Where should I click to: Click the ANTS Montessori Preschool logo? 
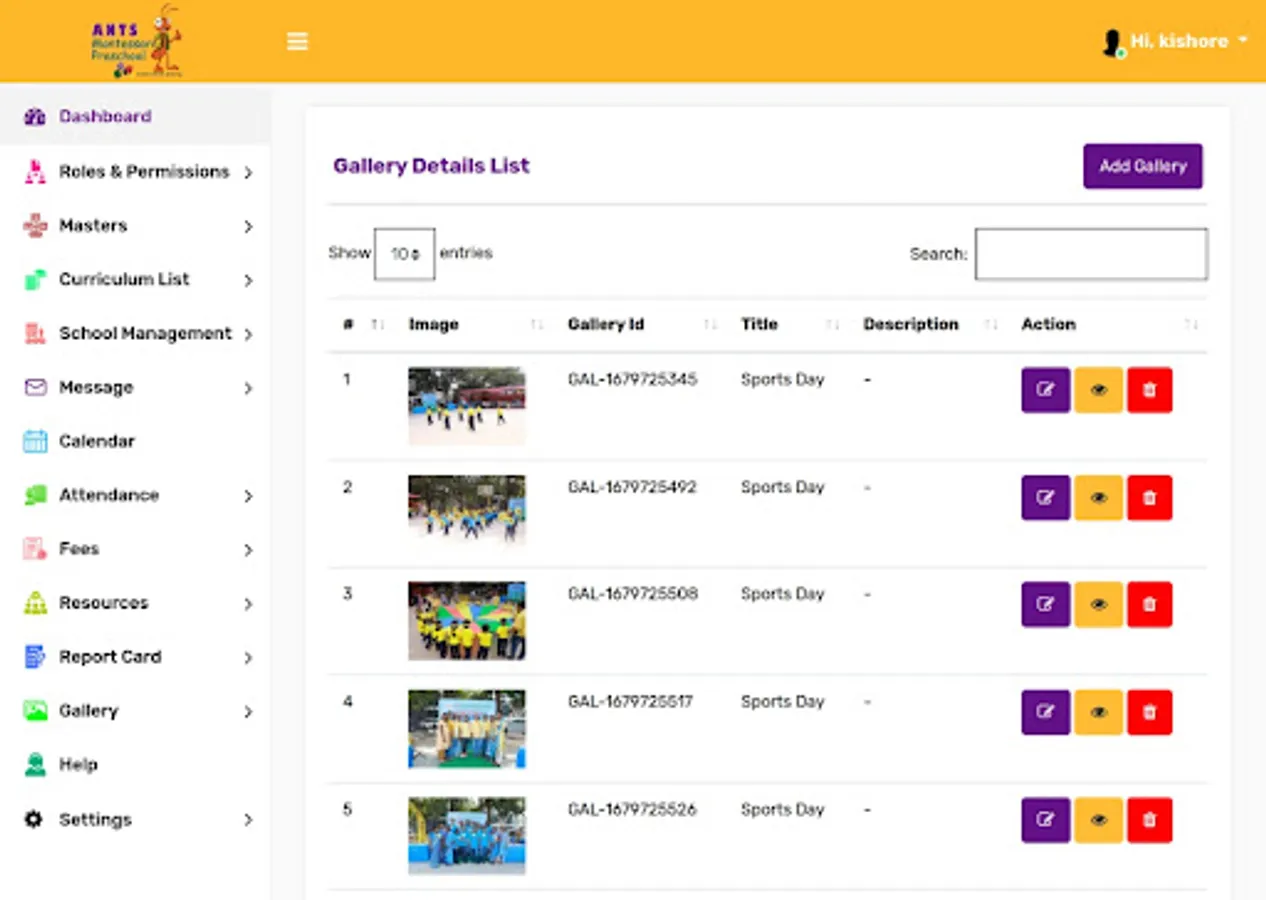click(x=136, y=42)
